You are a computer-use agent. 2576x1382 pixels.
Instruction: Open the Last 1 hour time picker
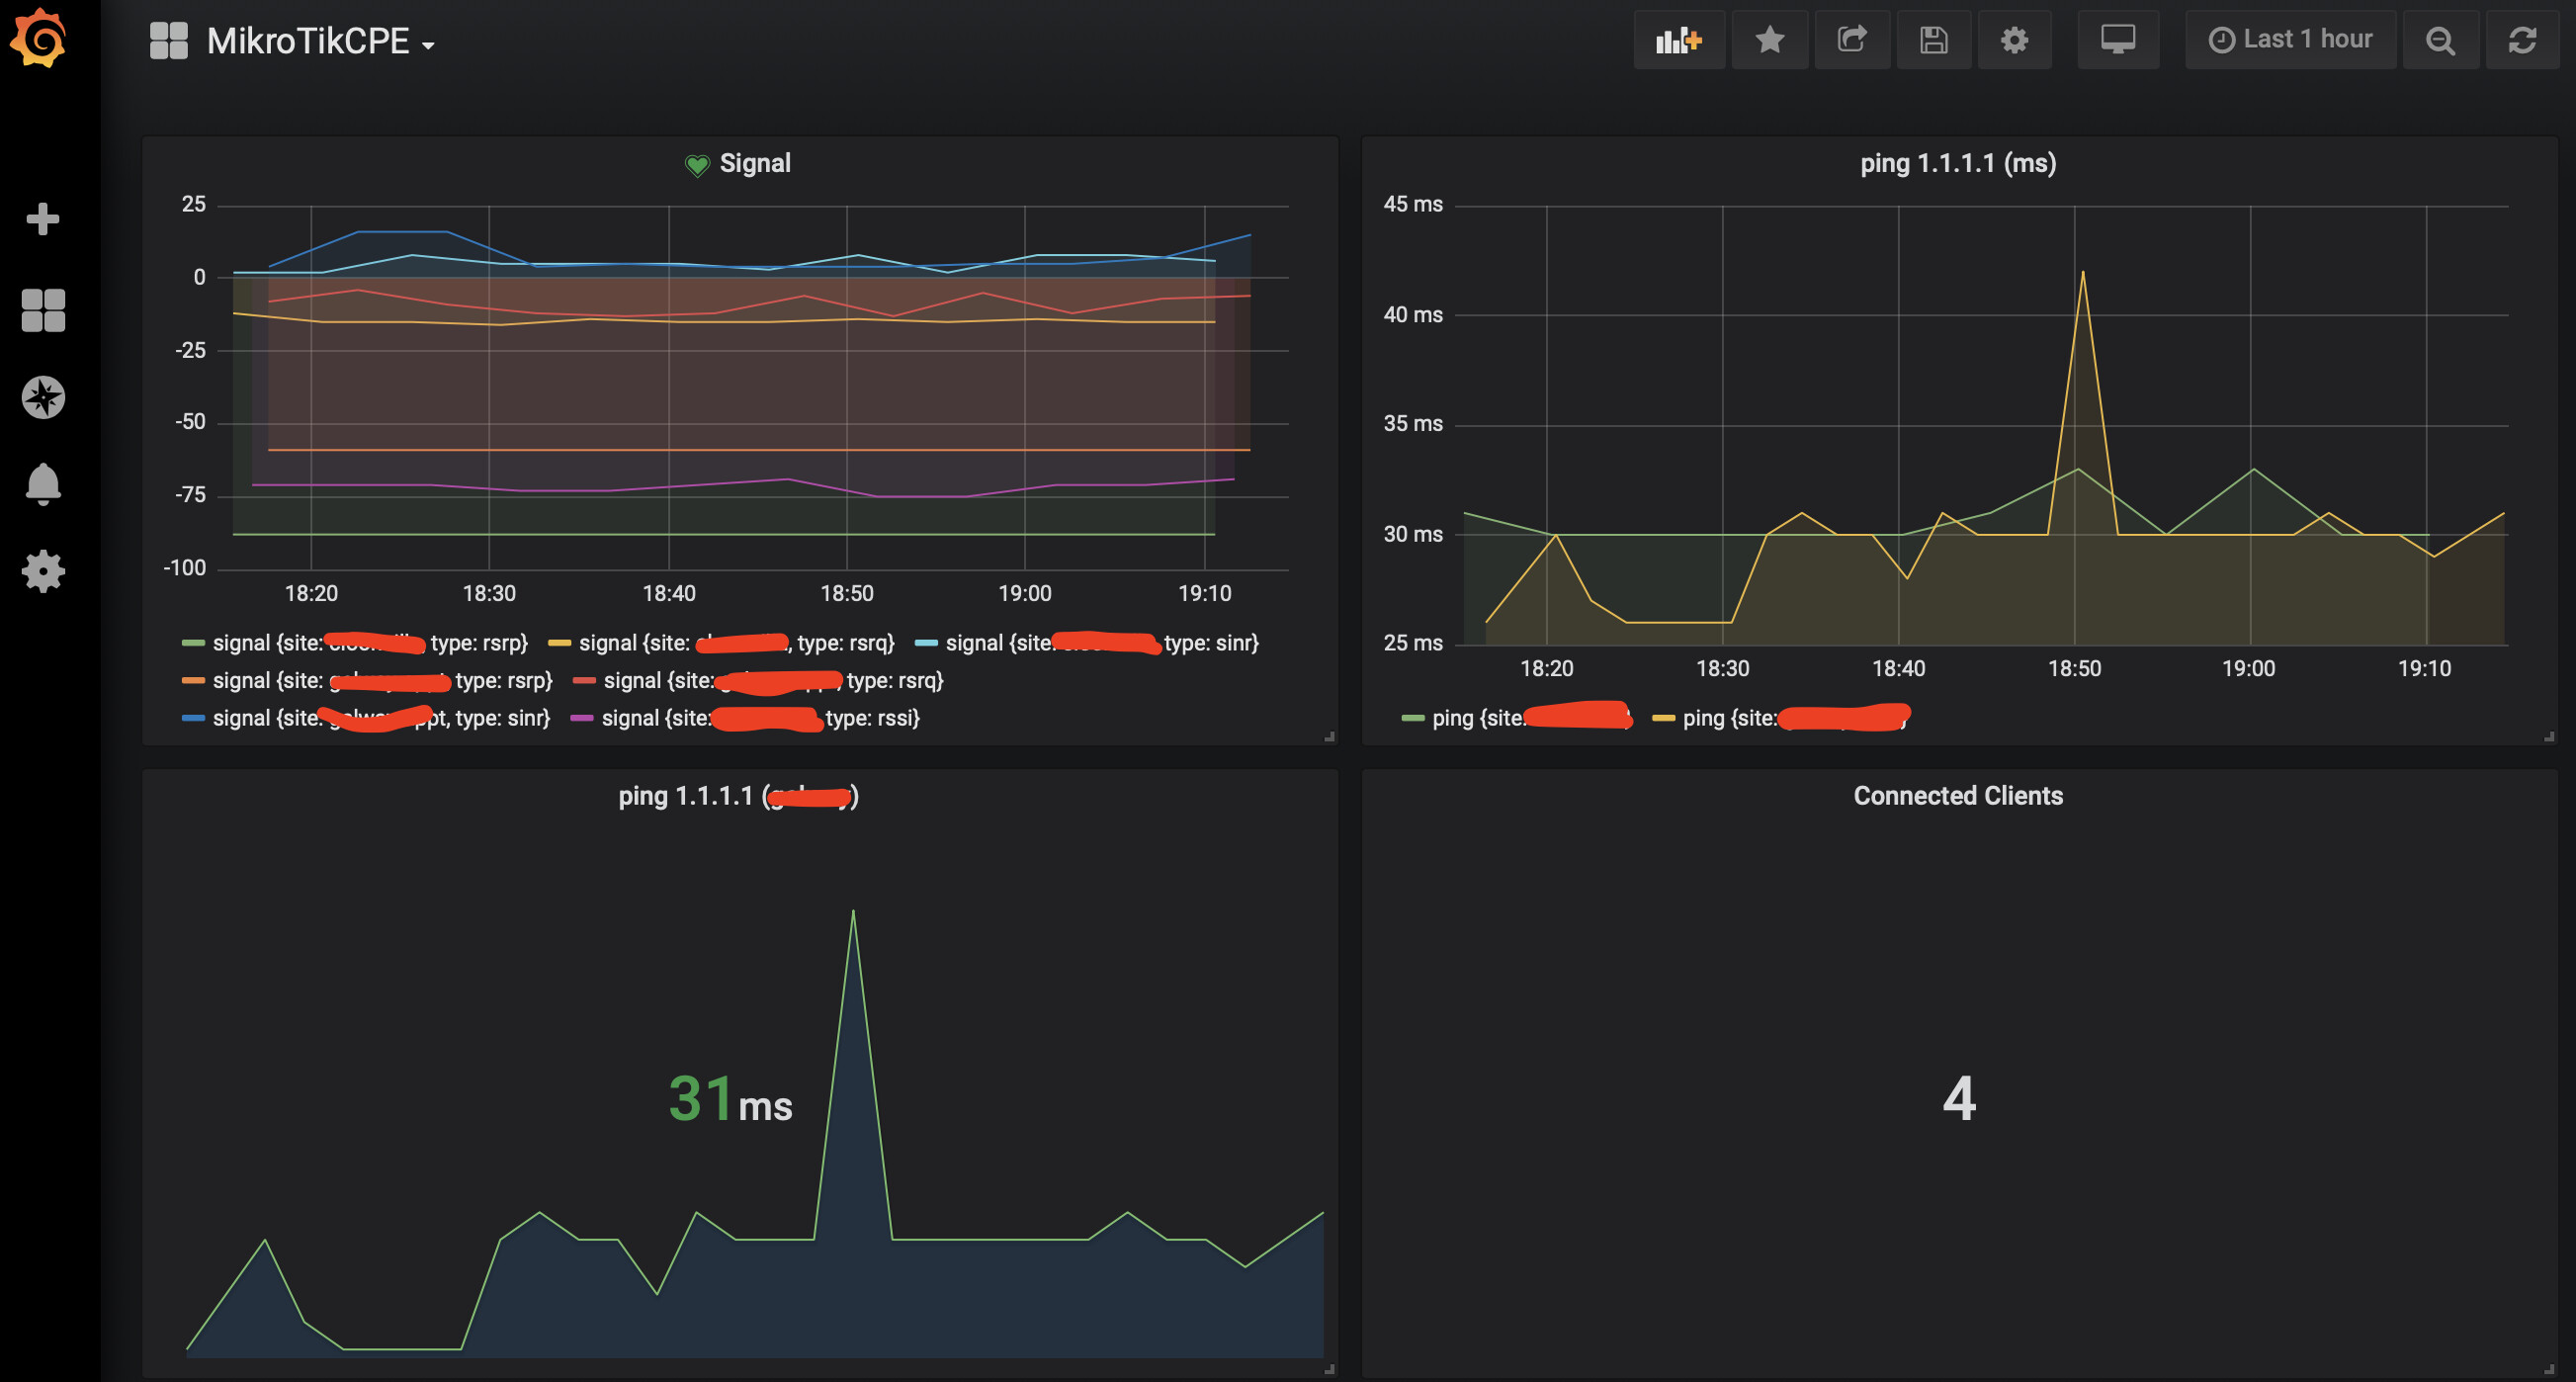pos(2290,40)
